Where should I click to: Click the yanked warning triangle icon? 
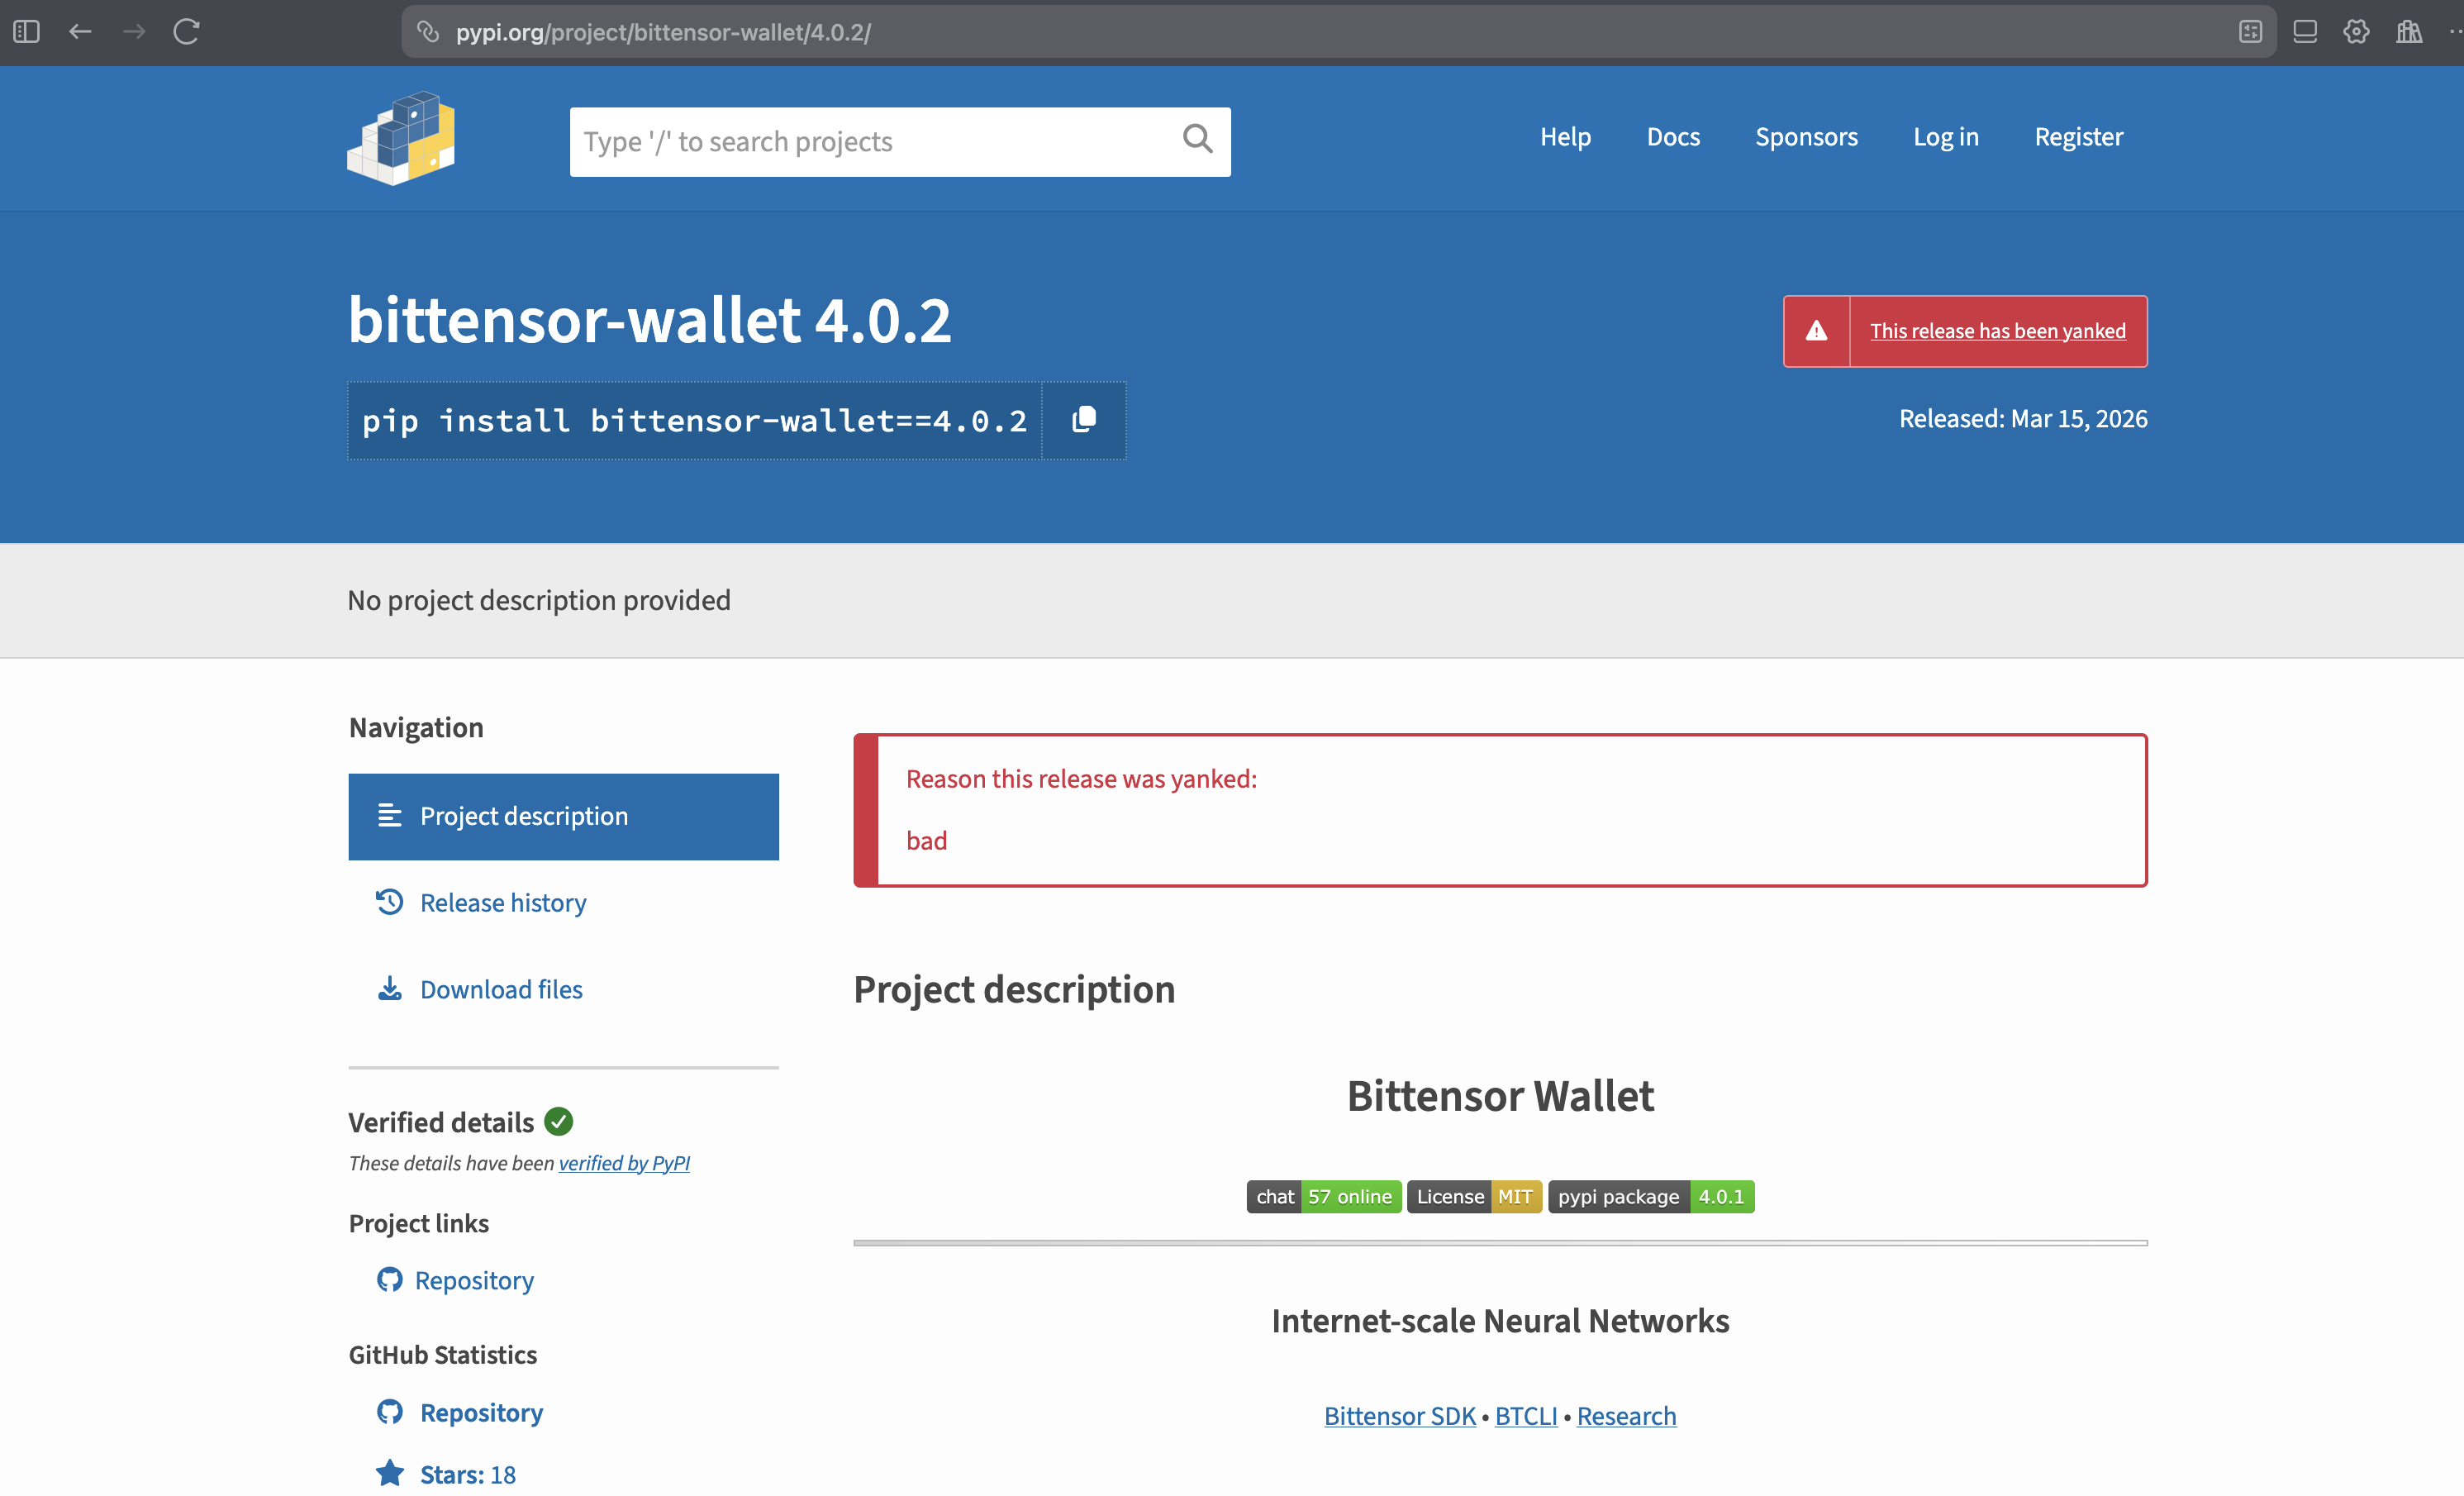[x=1816, y=331]
